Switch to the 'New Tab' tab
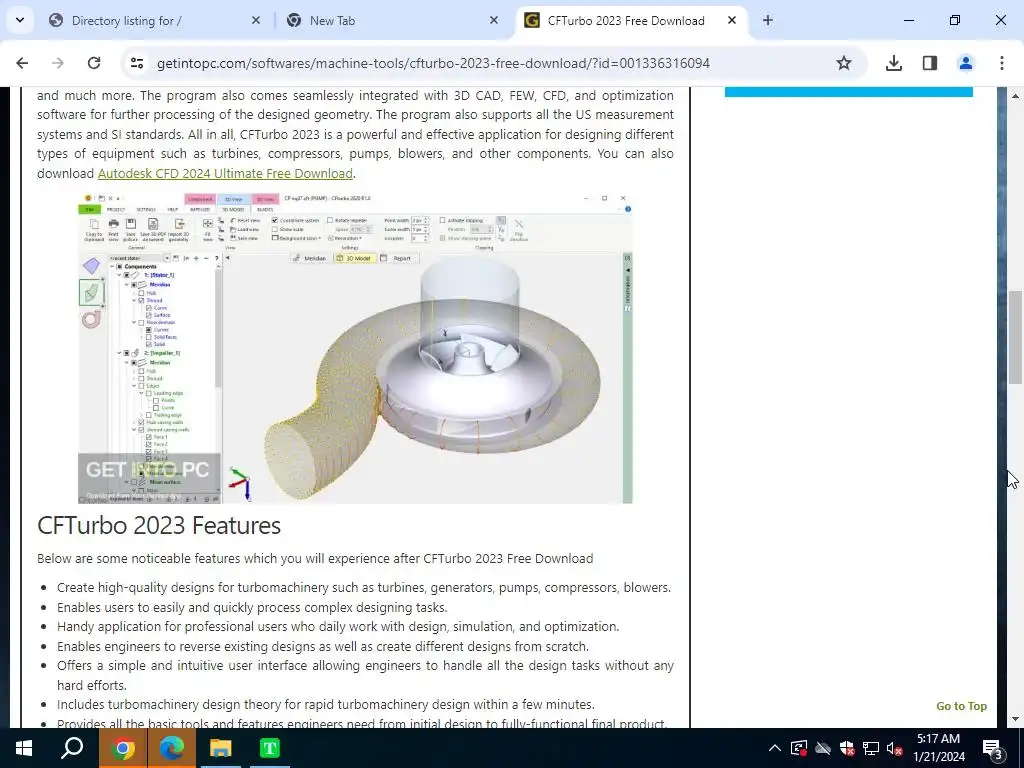 [394, 20]
